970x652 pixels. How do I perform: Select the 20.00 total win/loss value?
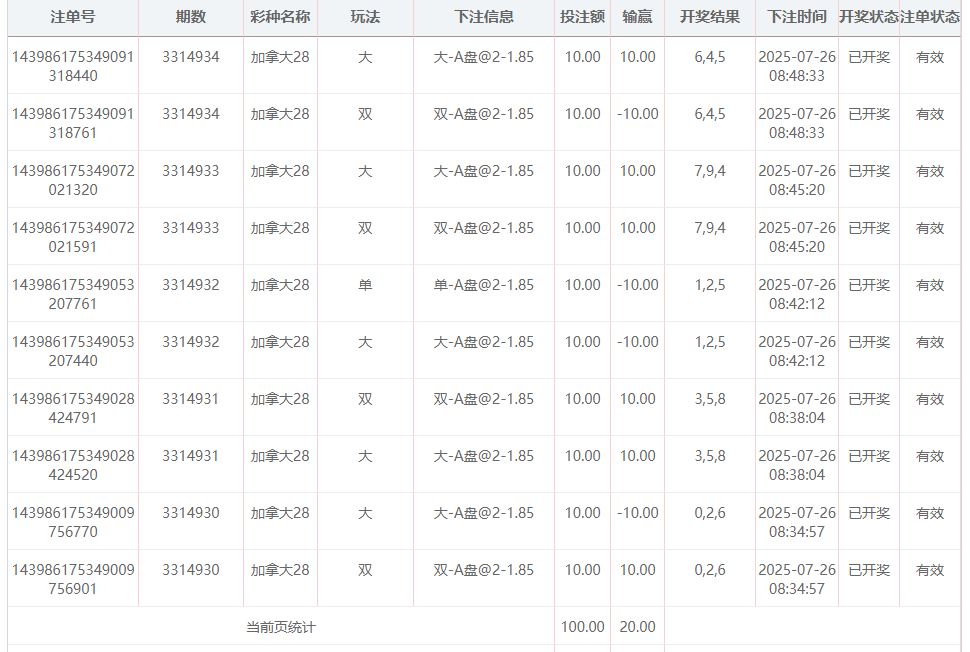point(637,627)
